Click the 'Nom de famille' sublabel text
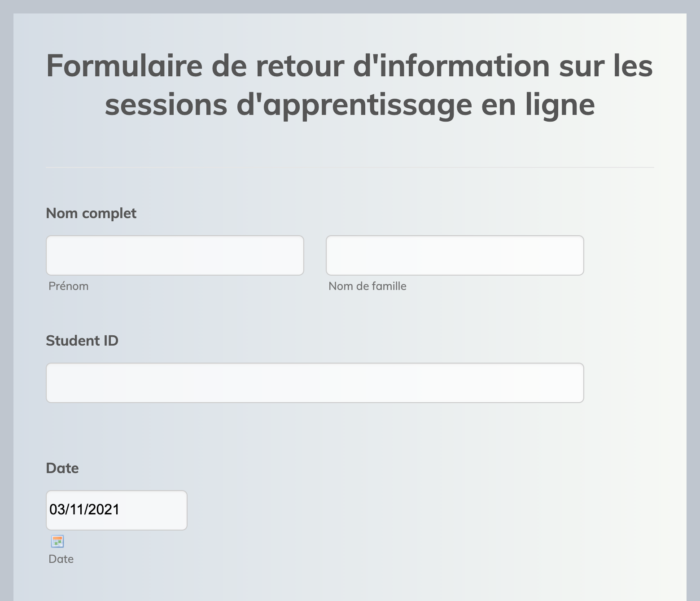 (x=368, y=286)
